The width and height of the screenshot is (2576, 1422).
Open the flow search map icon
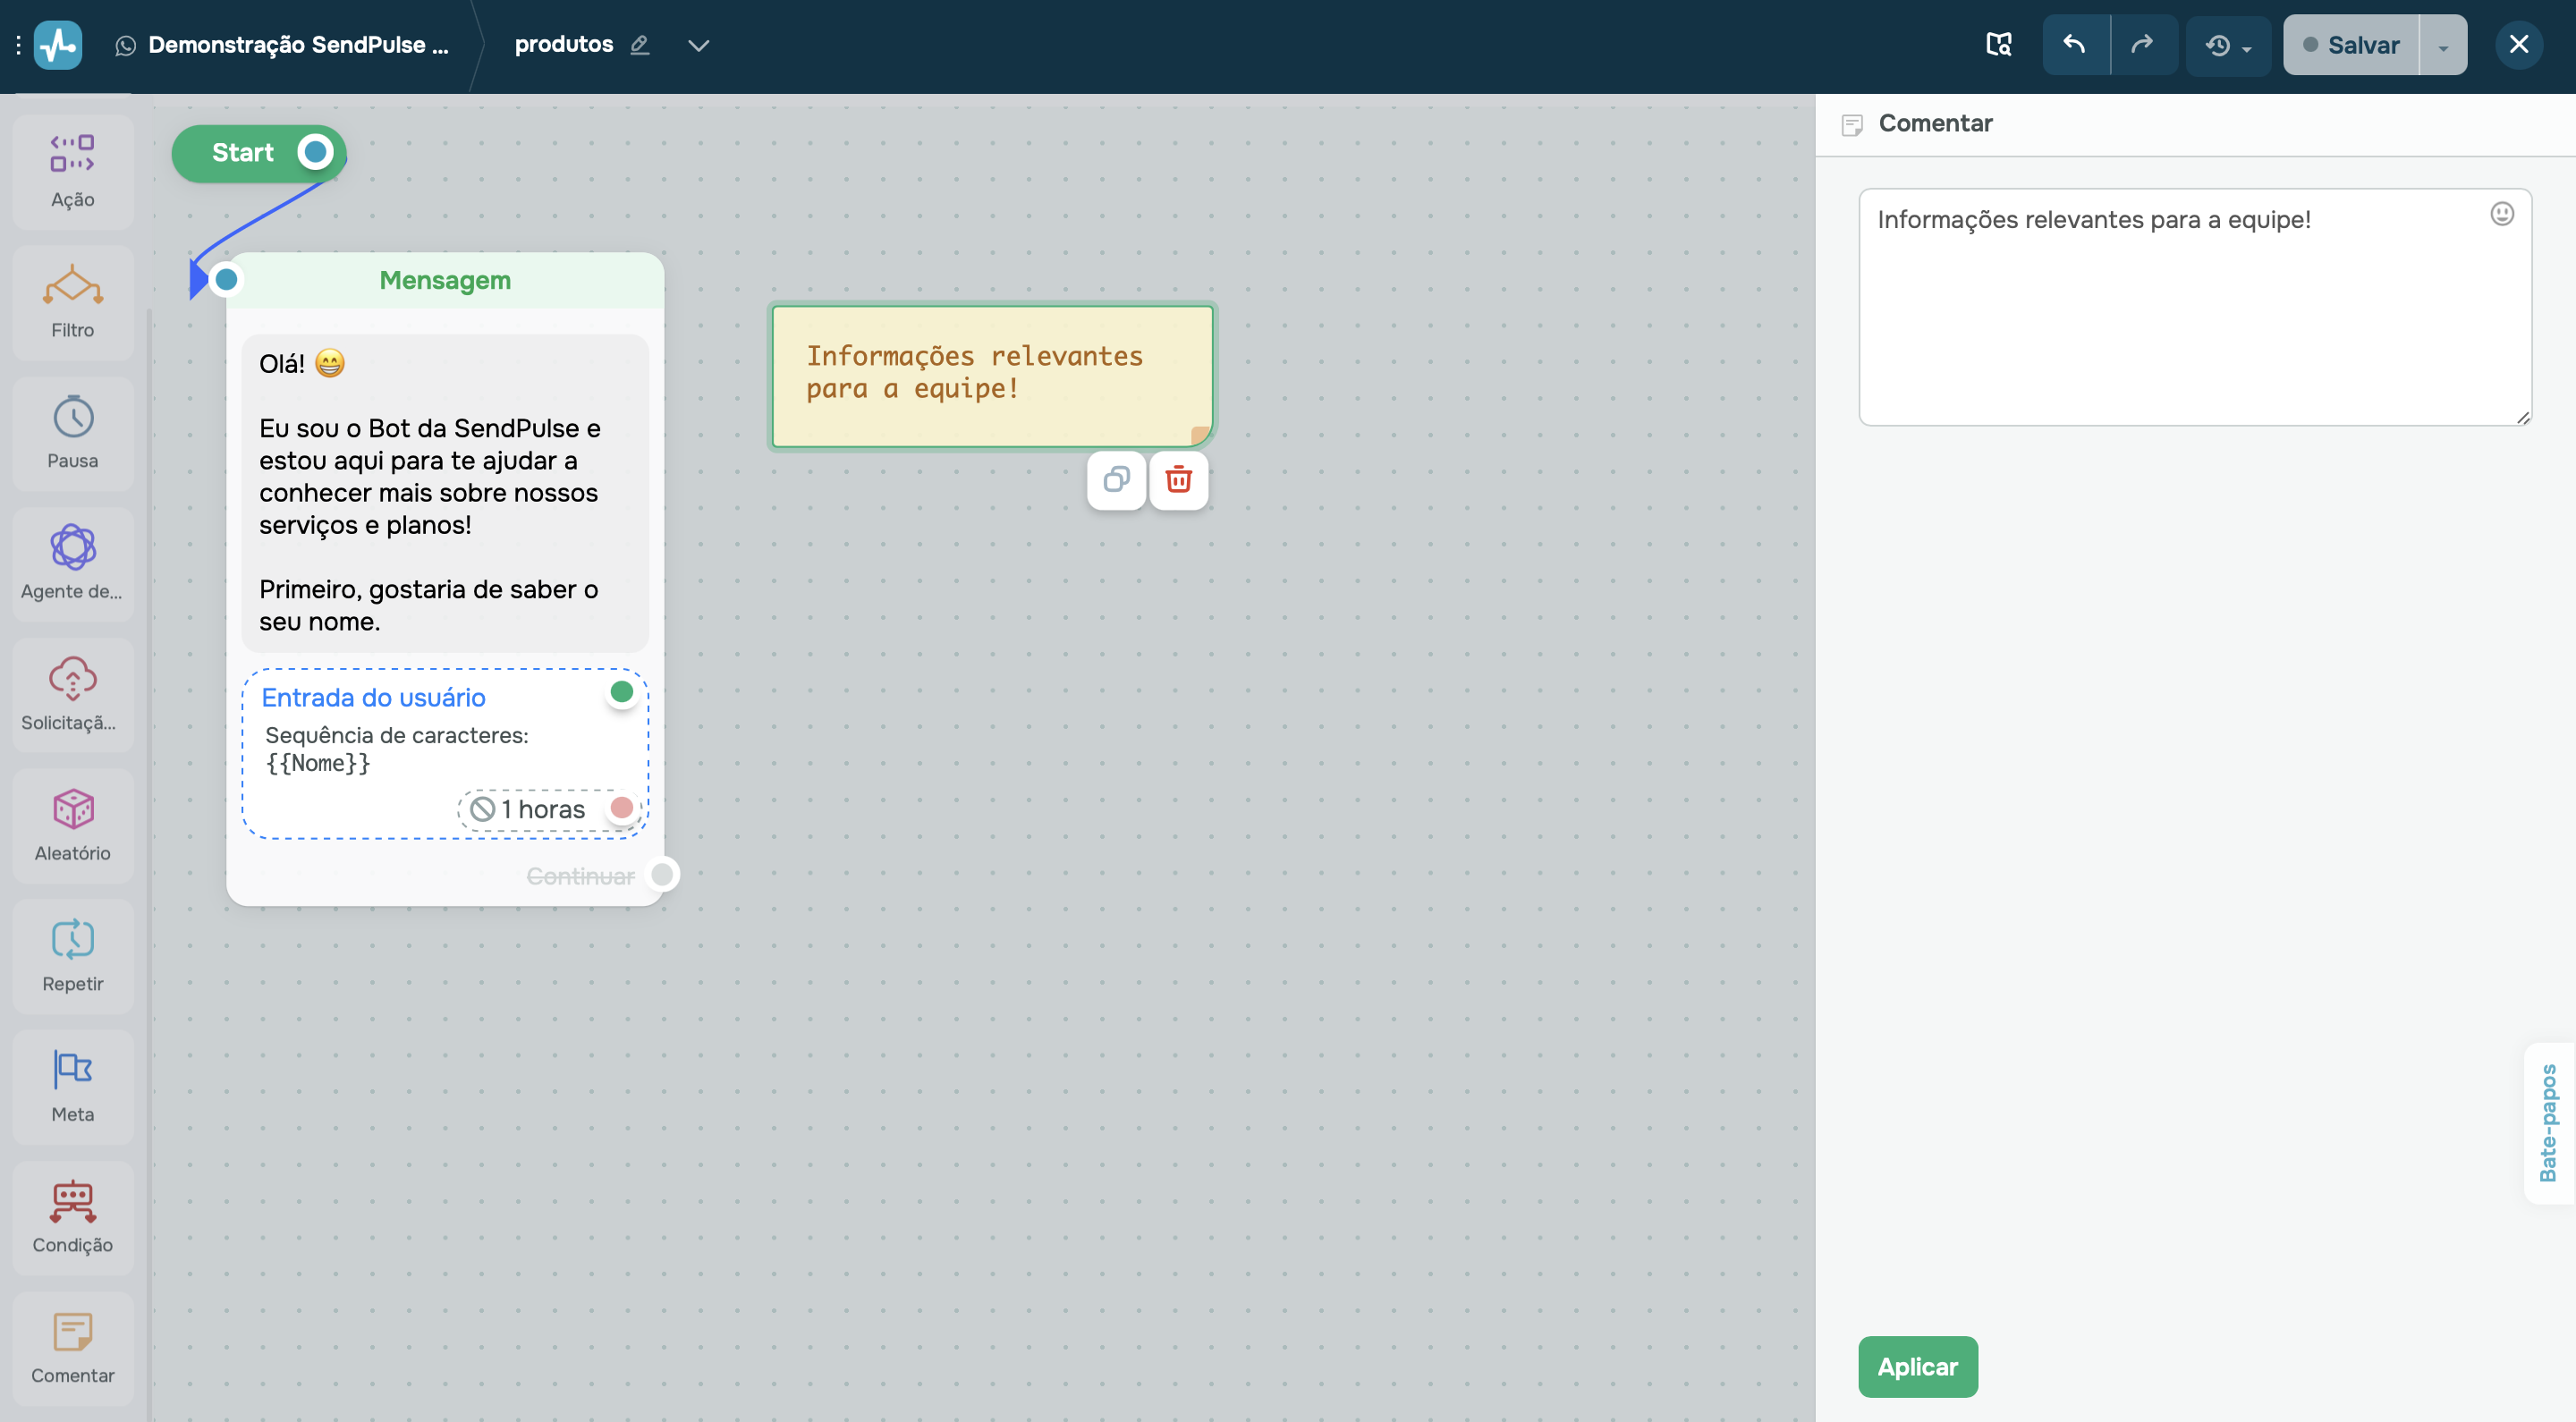(1998, 45)
